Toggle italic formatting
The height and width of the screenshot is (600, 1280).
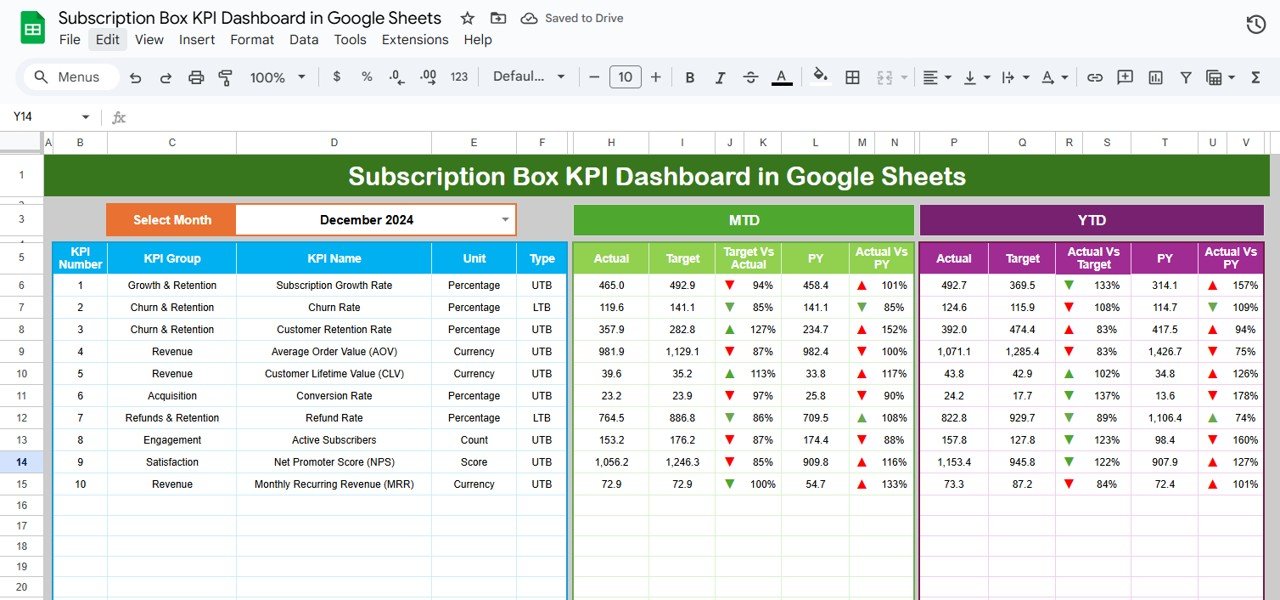click(720, 77)
